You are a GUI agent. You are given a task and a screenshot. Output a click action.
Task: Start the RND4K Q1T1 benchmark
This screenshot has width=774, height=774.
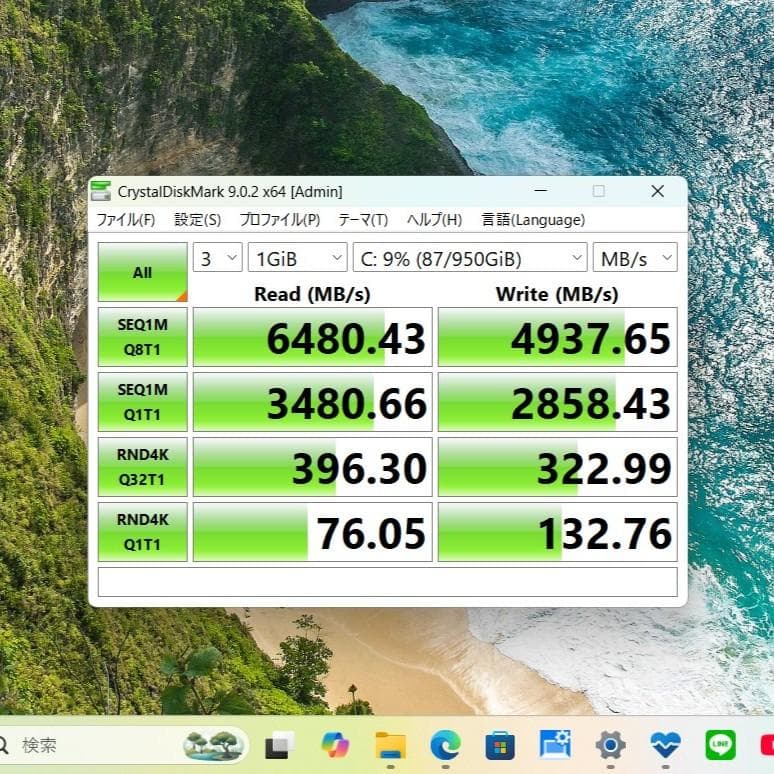tap(143, 532)
